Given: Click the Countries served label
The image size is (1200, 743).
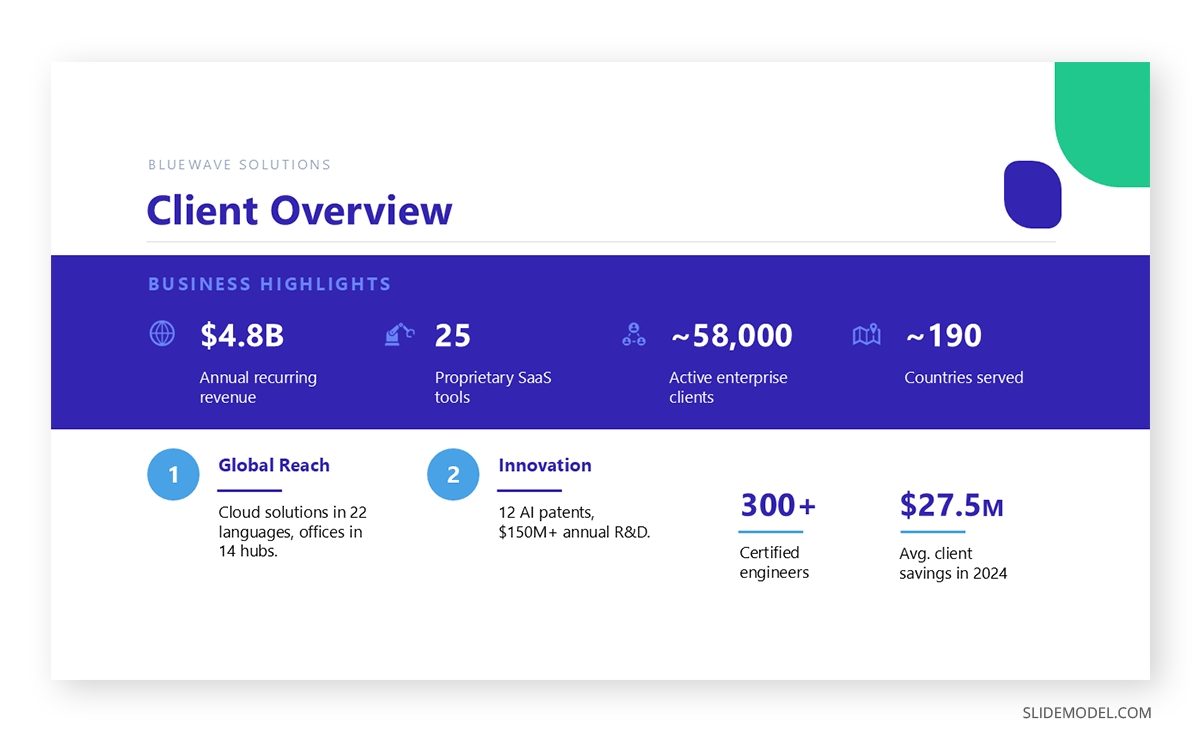Looking at the screenshot, I should click(964, 378).
